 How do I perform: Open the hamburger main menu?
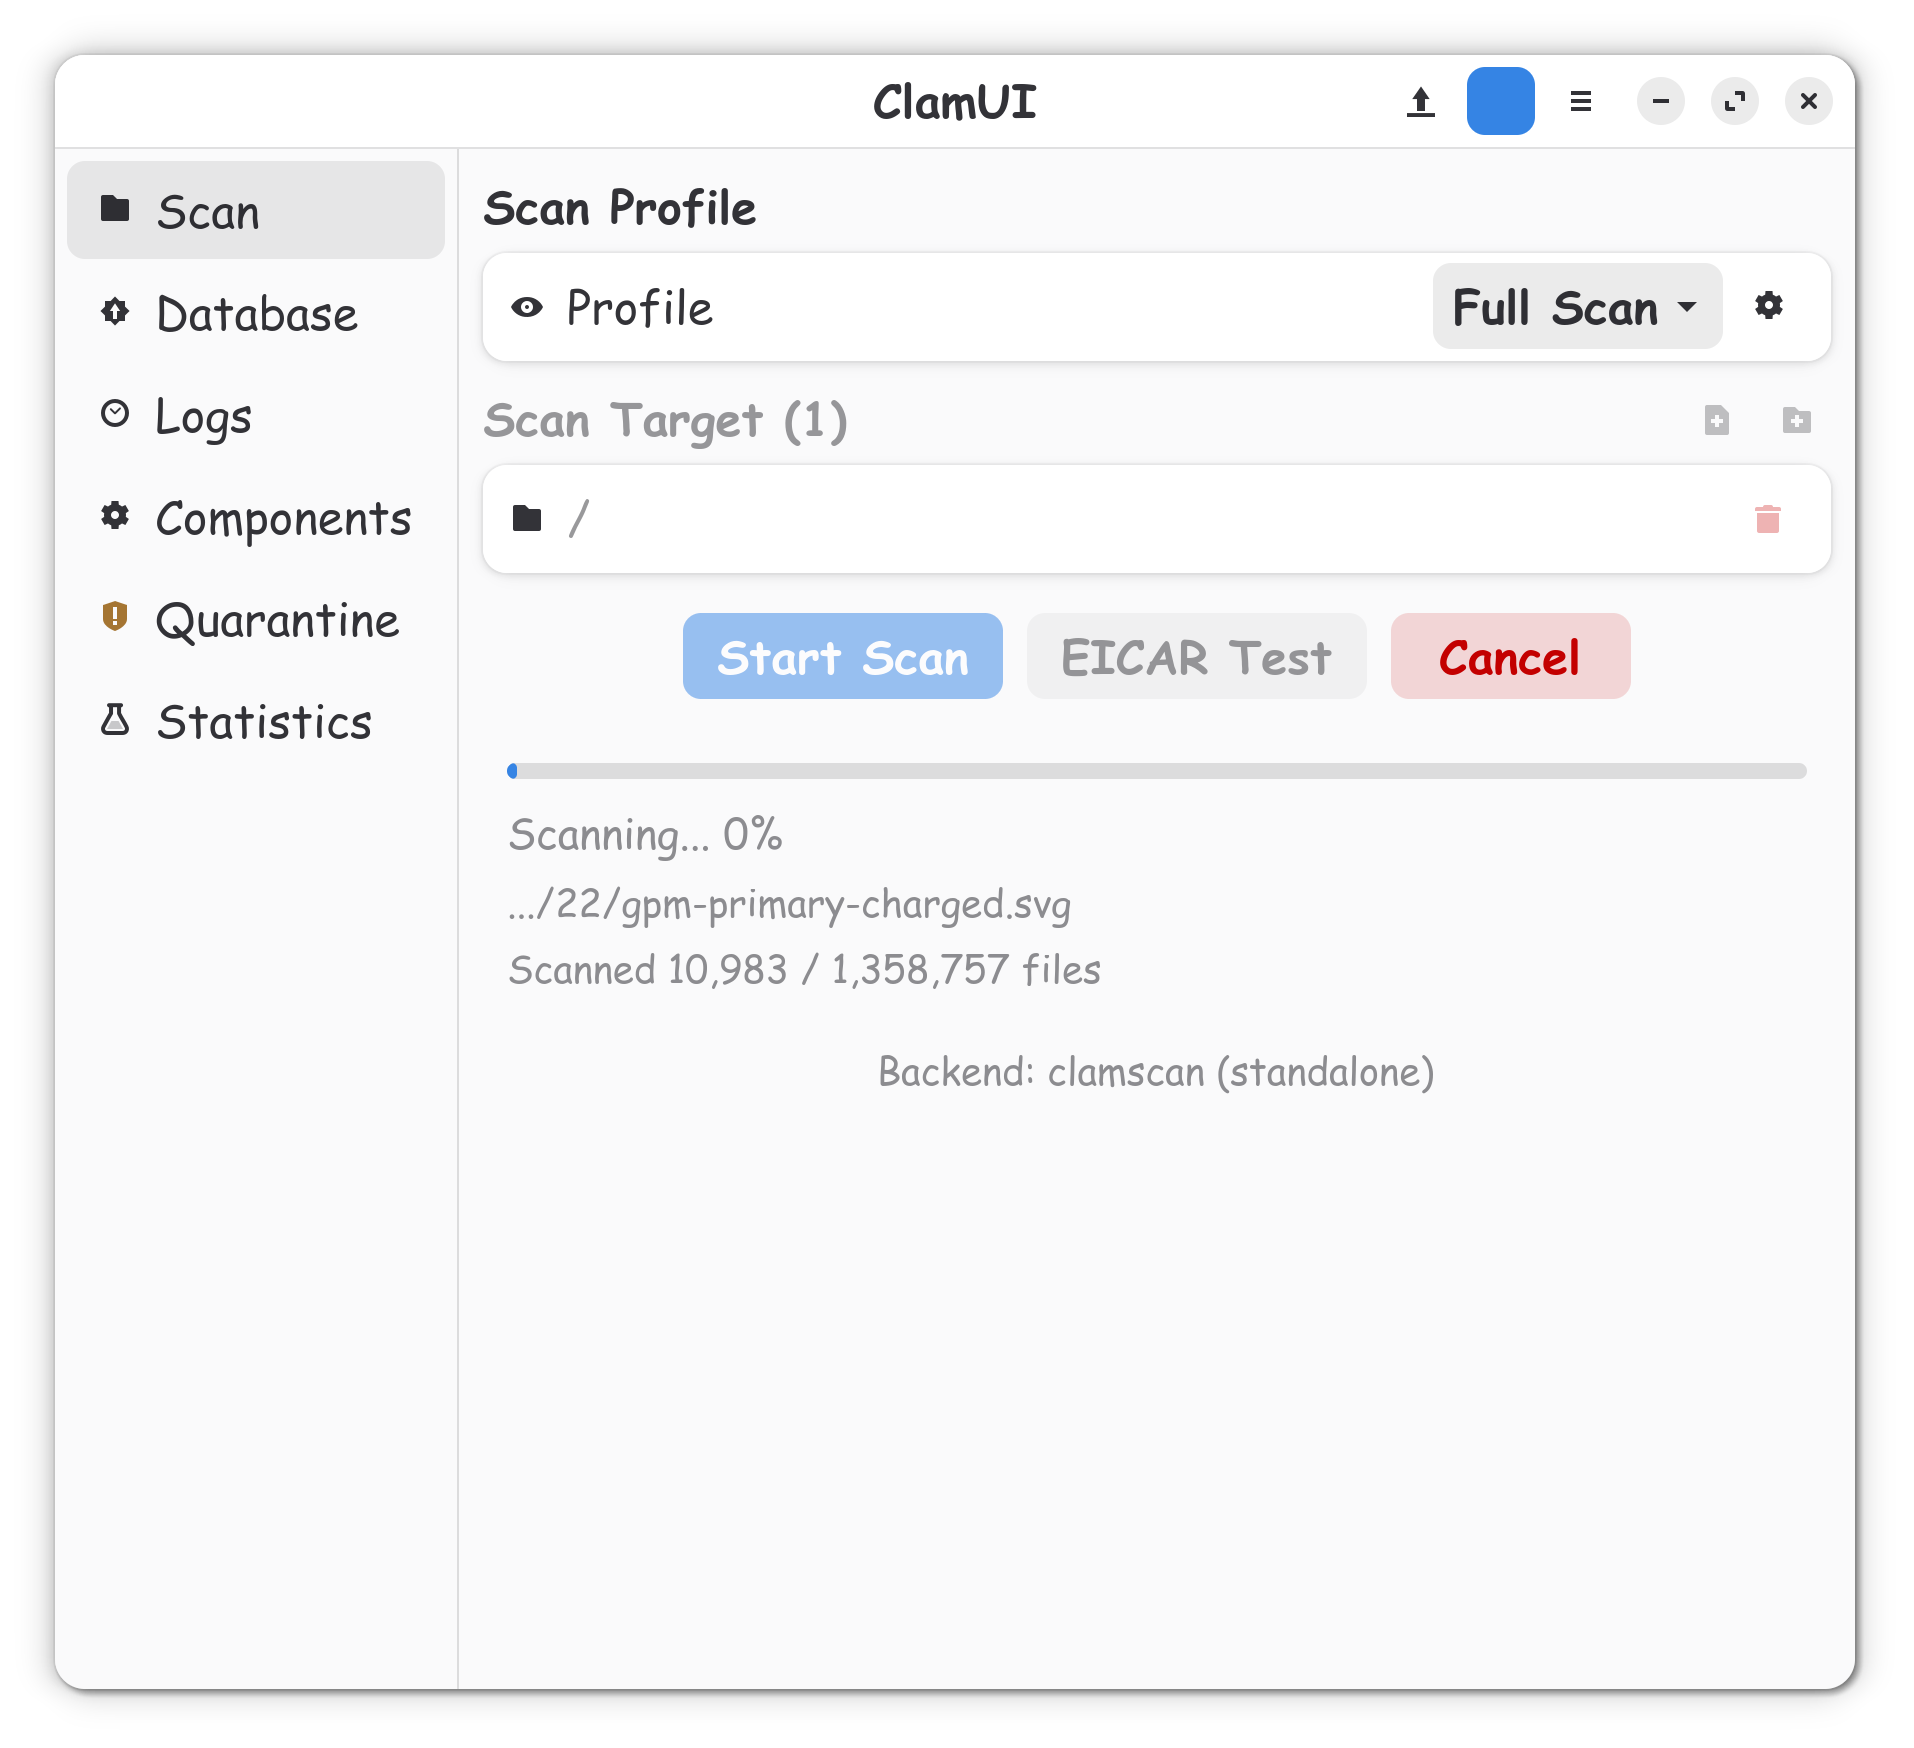pos(1580,102)
